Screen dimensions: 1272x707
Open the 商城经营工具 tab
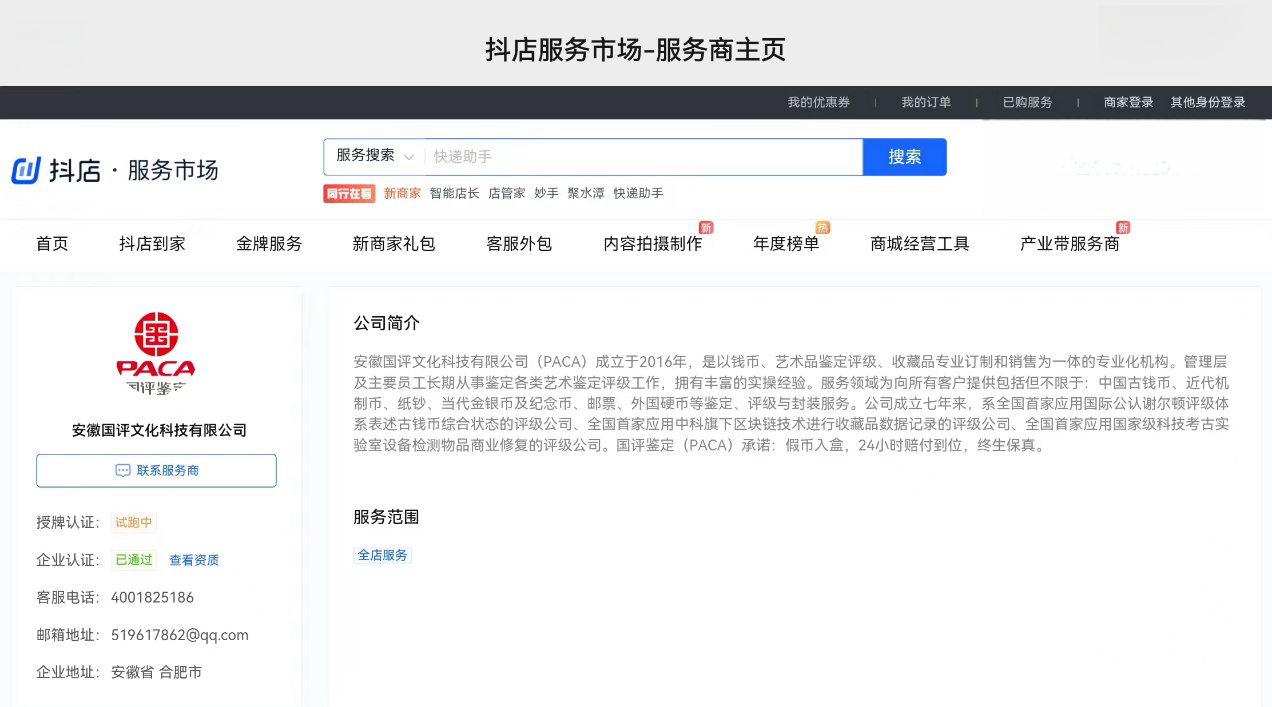click(920, 244)
